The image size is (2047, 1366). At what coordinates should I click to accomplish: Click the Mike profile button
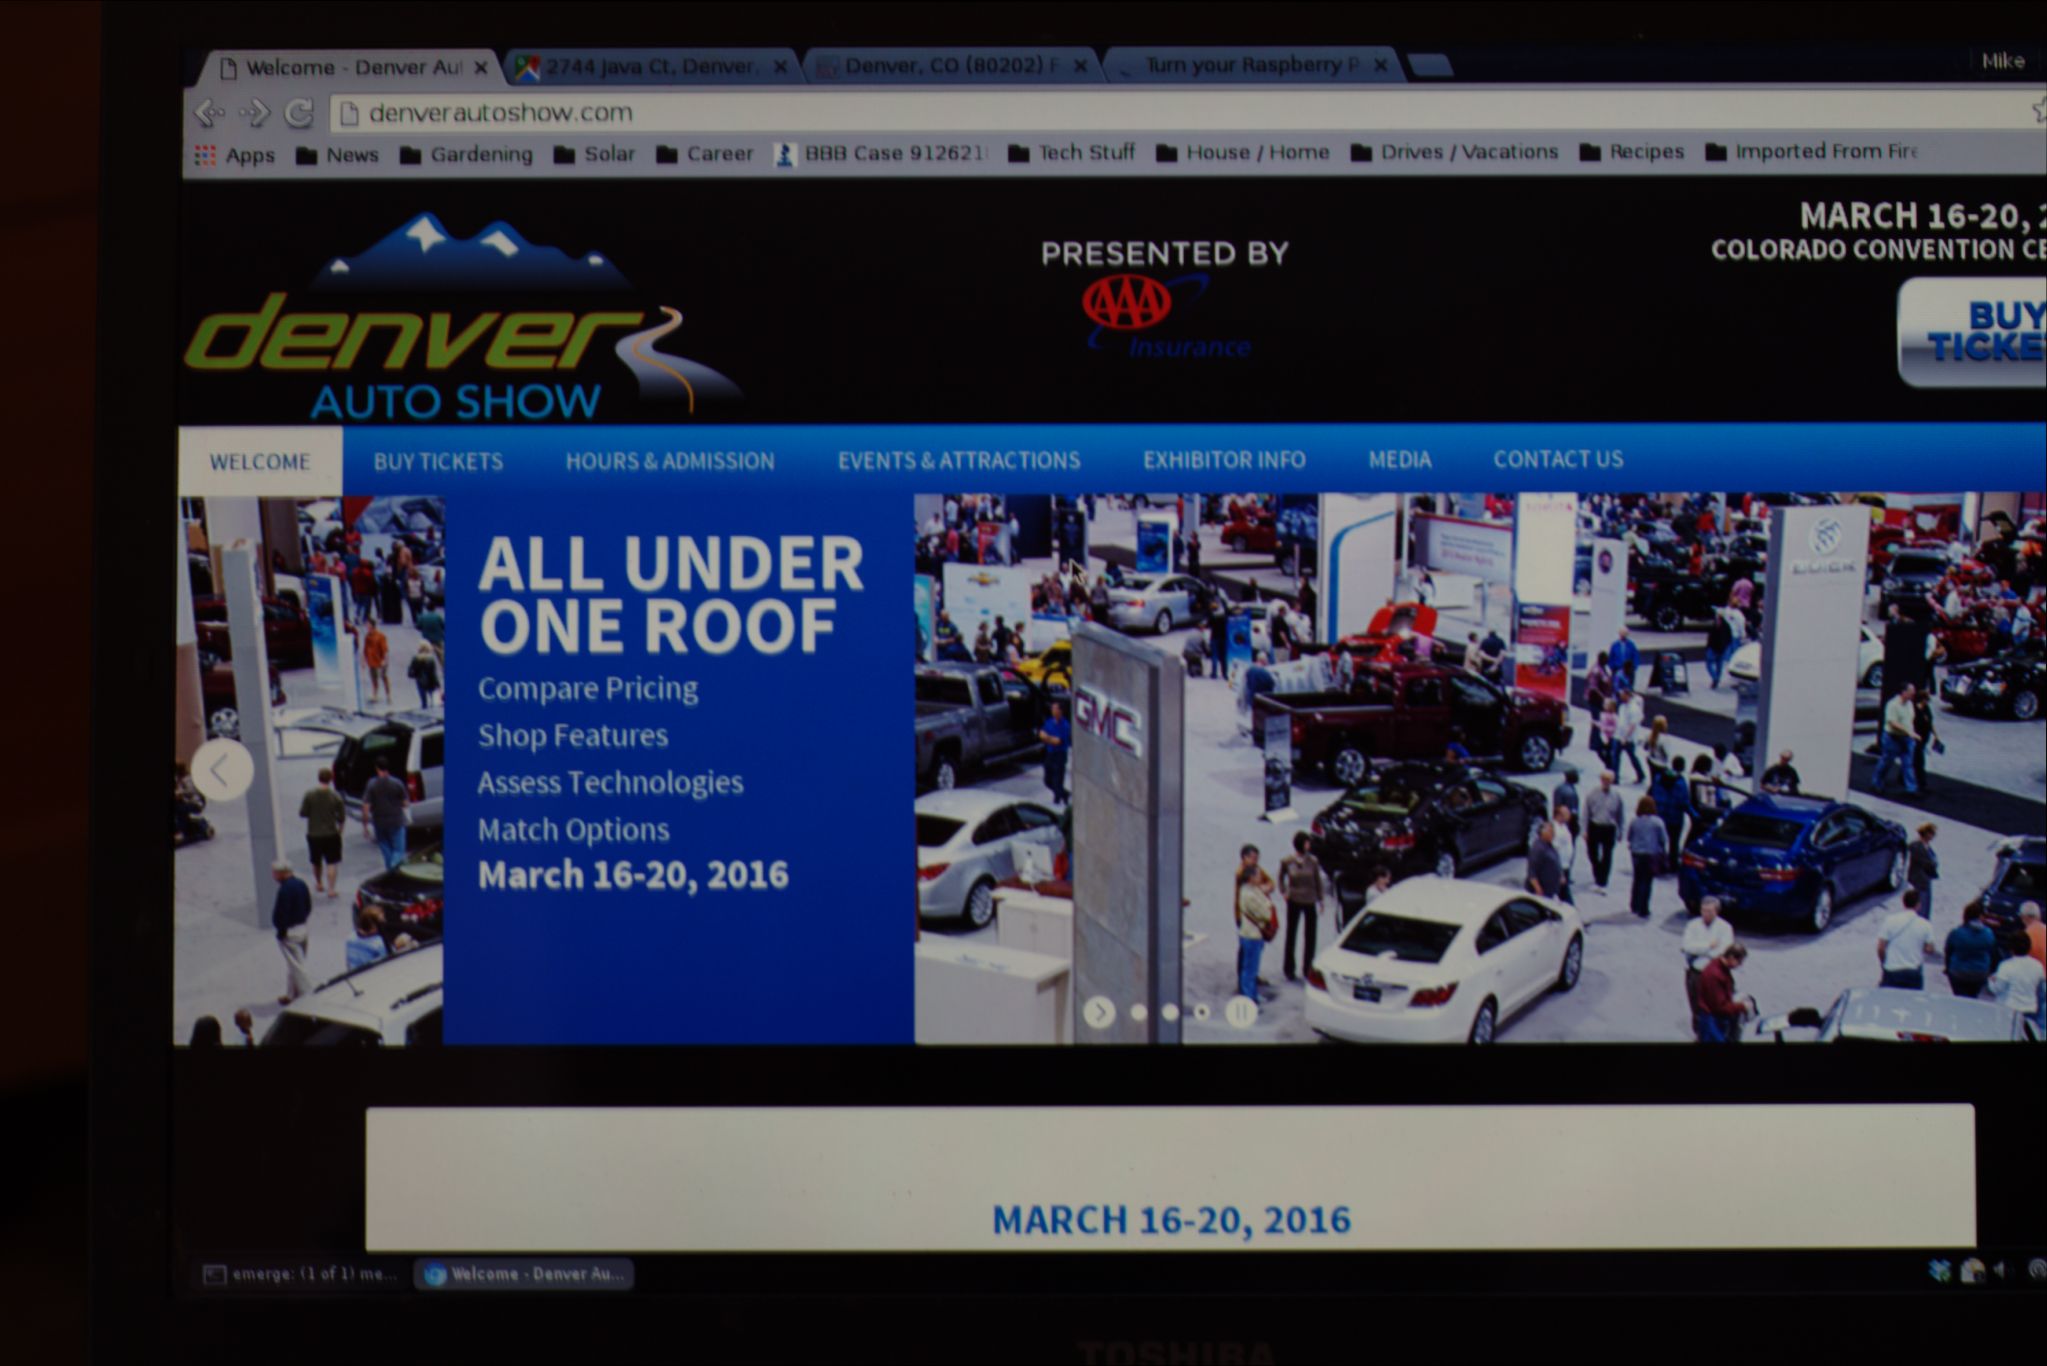[2003, 61]
